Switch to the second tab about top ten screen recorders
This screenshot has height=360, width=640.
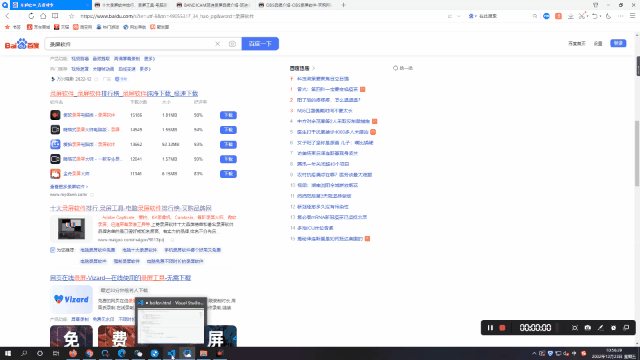point(131,5)
